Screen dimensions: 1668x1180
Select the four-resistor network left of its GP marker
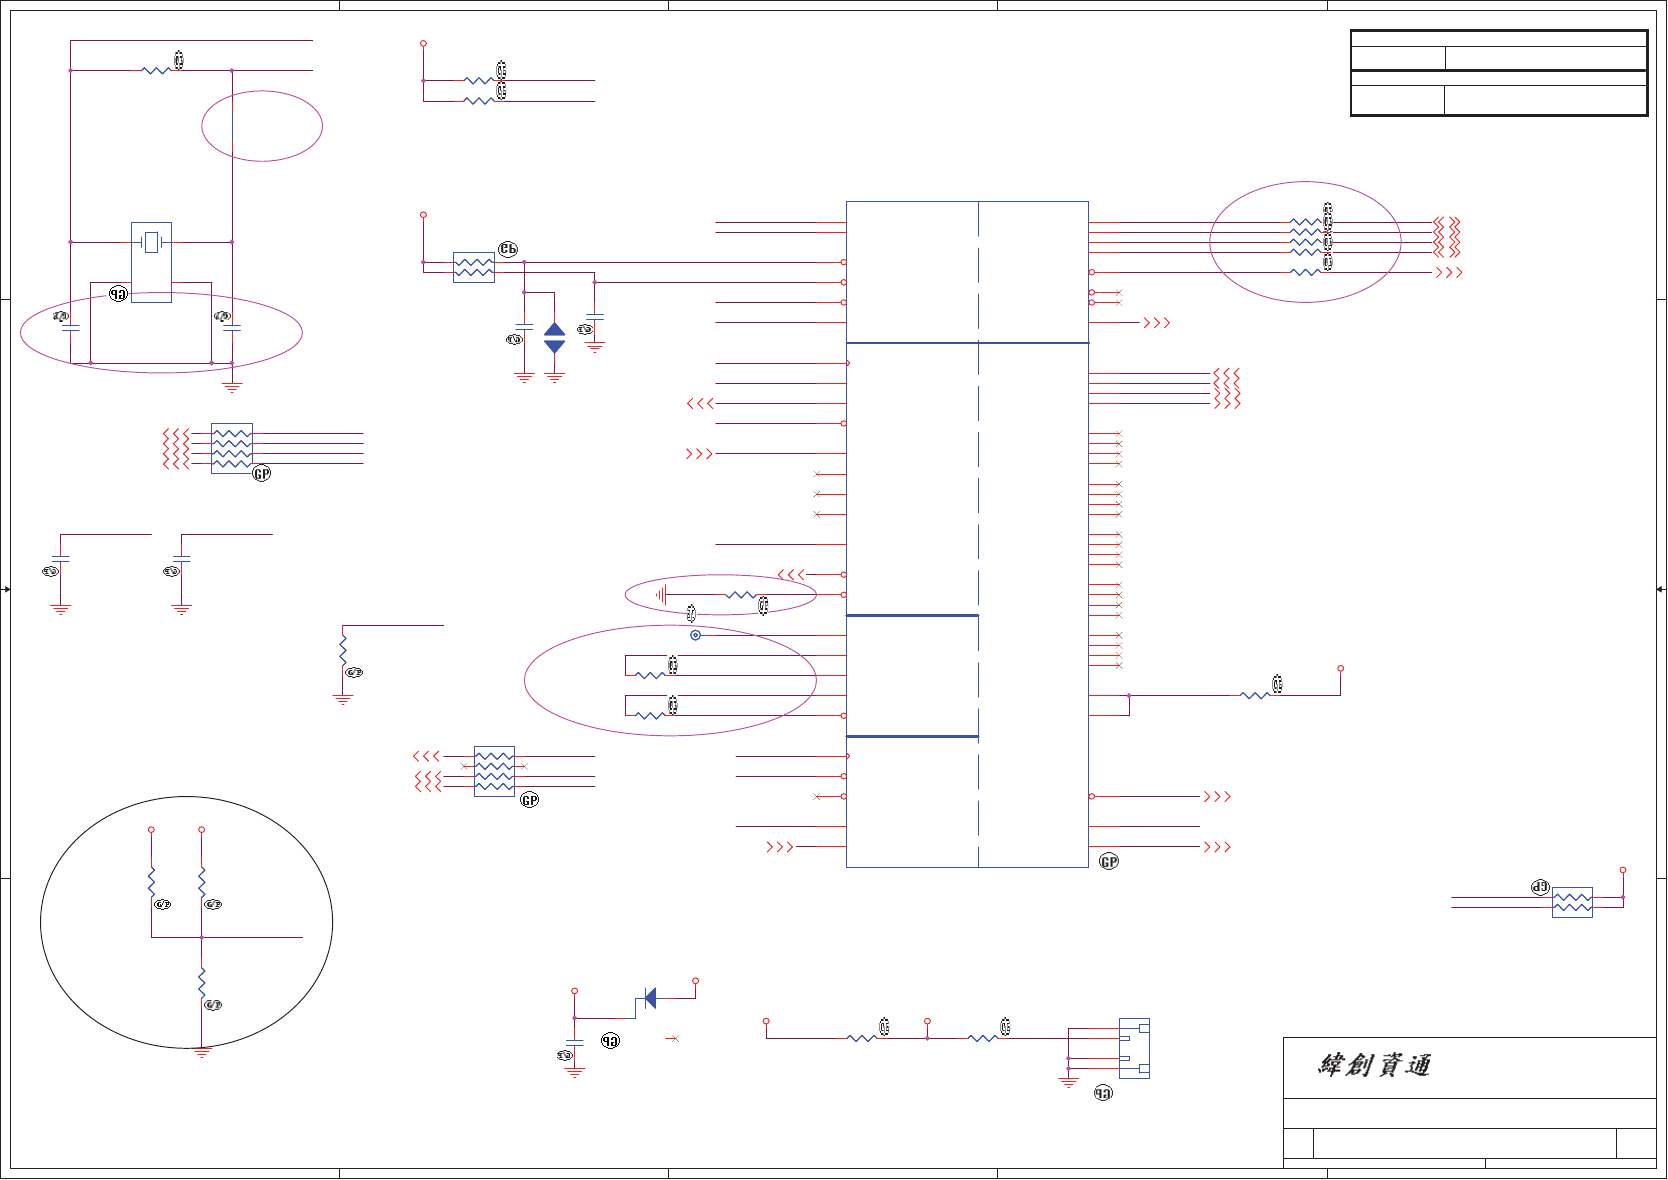(232, 448)
